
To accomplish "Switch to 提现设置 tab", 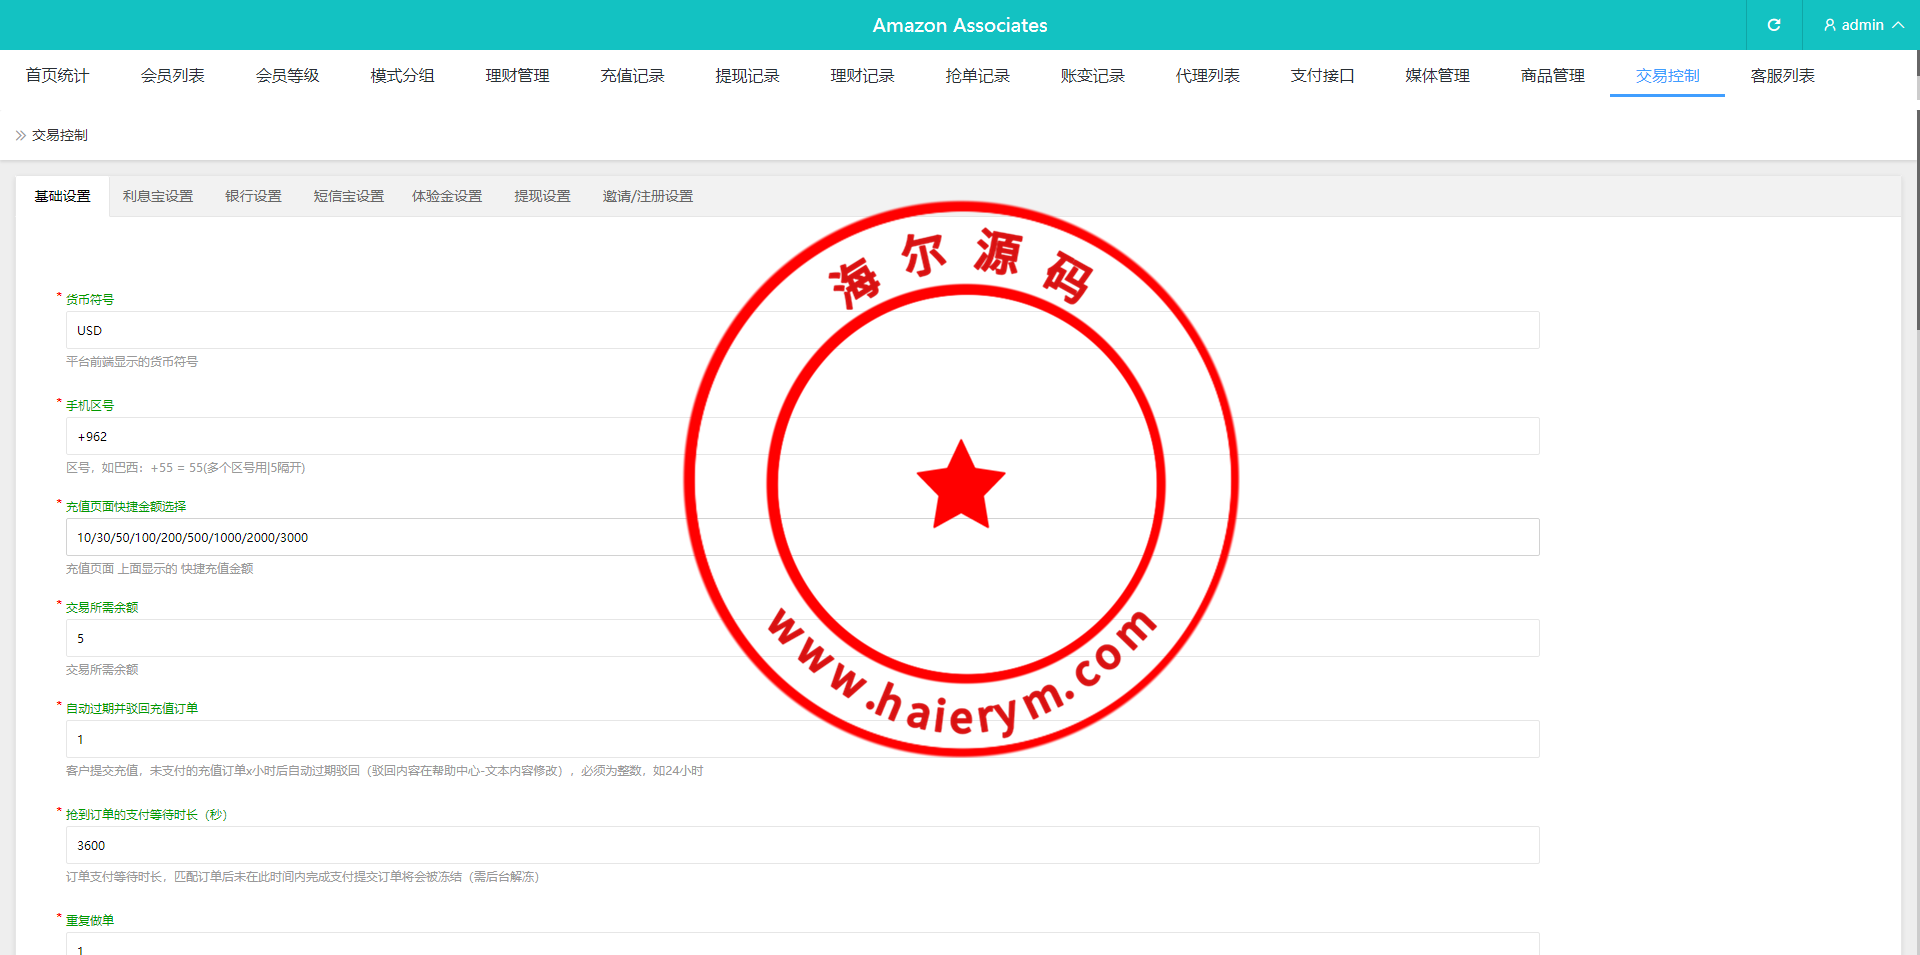I will (x=542, y=196).
